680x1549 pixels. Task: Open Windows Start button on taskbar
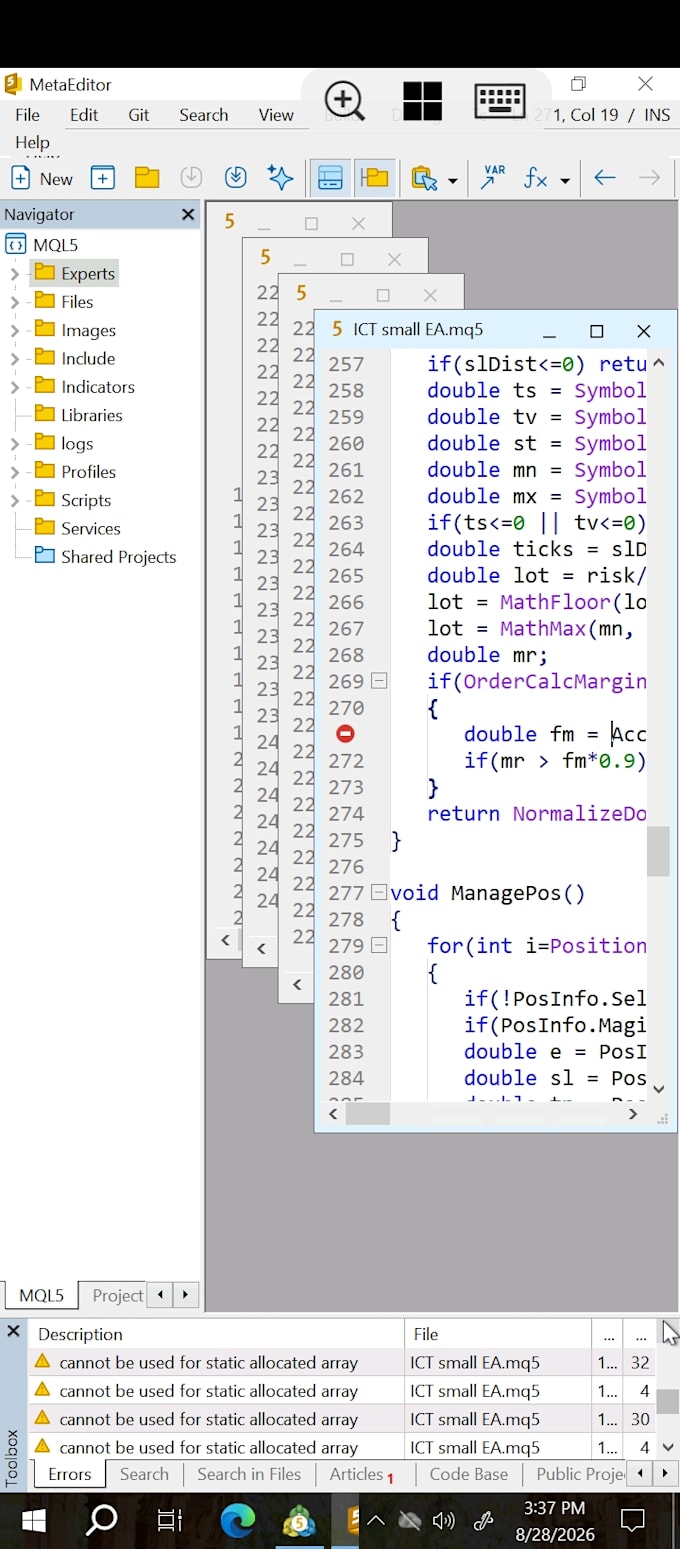point(34,1521)
